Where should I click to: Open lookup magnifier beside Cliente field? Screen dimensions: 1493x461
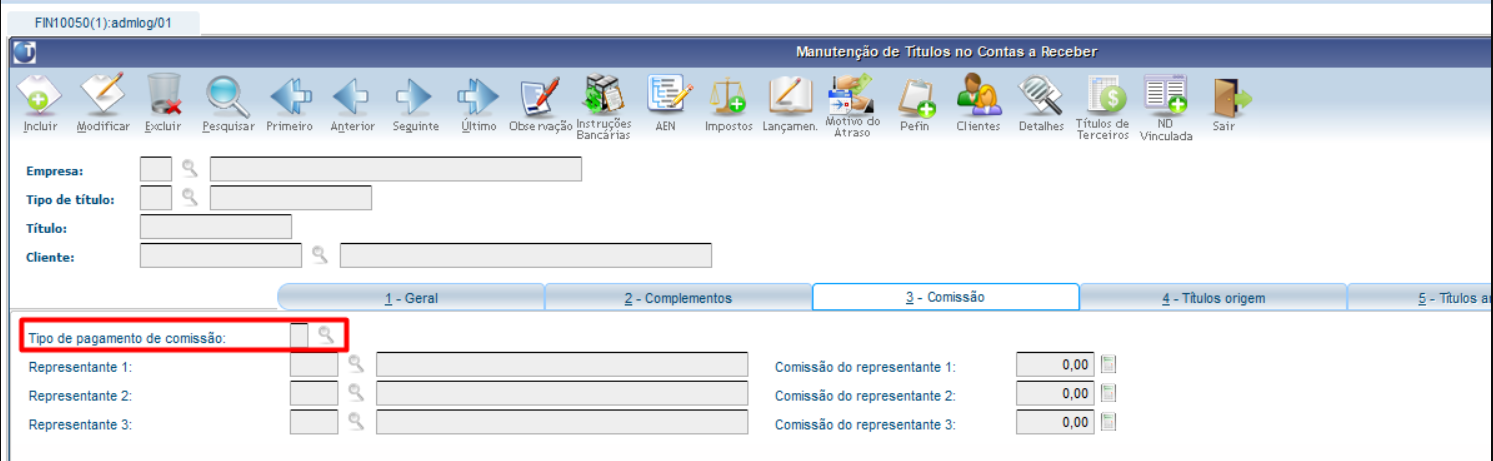[x=320, y=254]
